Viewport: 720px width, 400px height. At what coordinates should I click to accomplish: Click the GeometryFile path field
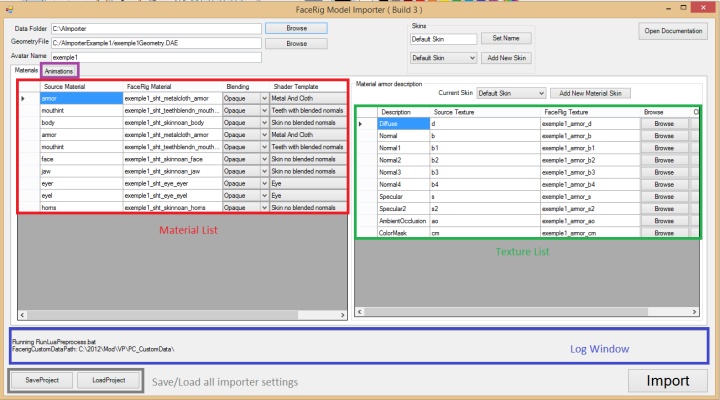(x=156, y=43)
